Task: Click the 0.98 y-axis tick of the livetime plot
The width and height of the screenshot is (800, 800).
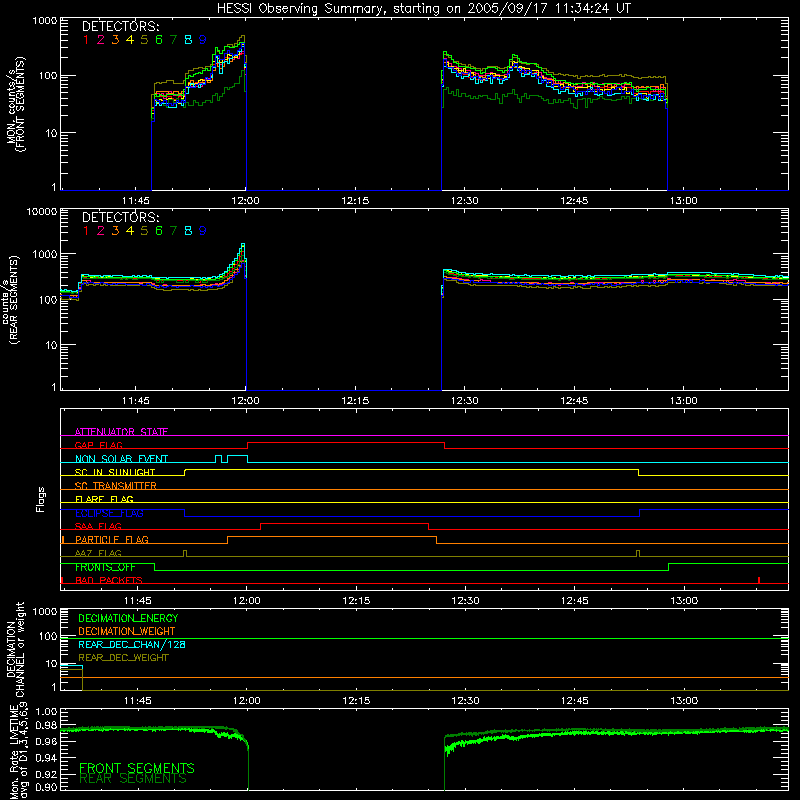Action: [x=46, y=725]
